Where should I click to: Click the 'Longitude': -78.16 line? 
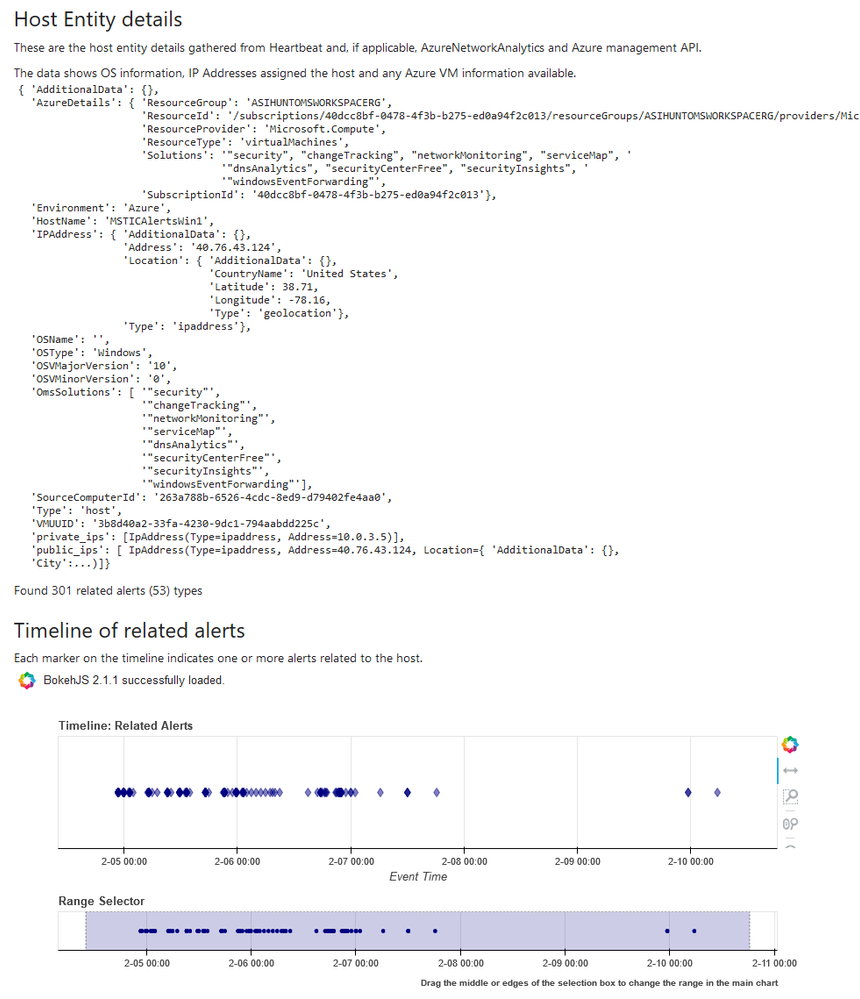coord(270,300)
